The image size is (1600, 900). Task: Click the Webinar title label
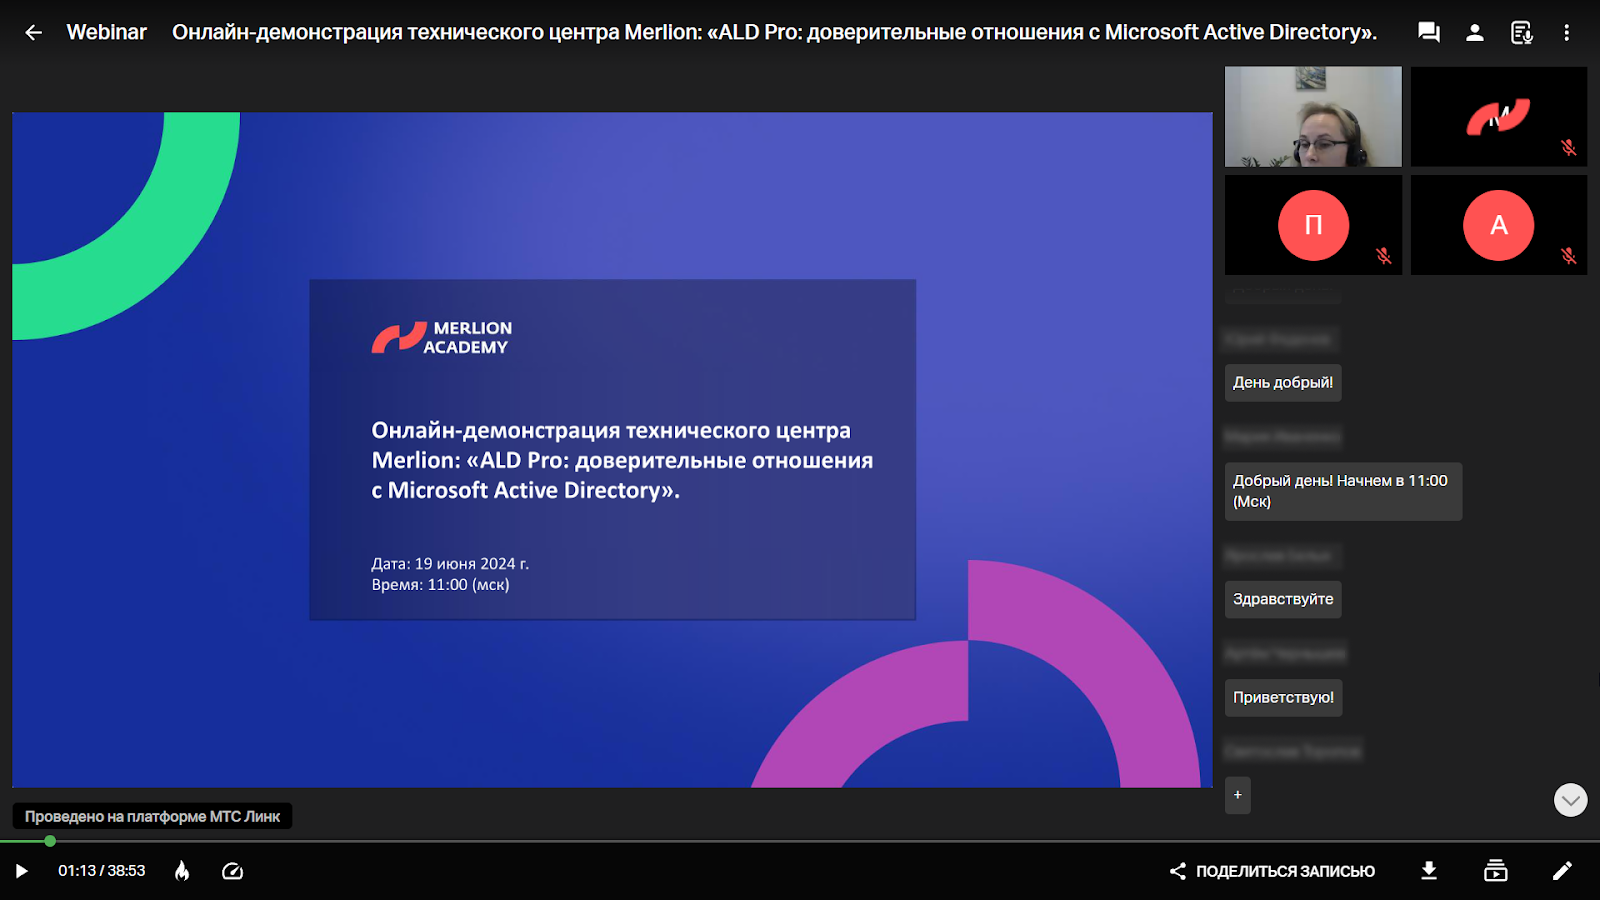click(x=106, y=32)
